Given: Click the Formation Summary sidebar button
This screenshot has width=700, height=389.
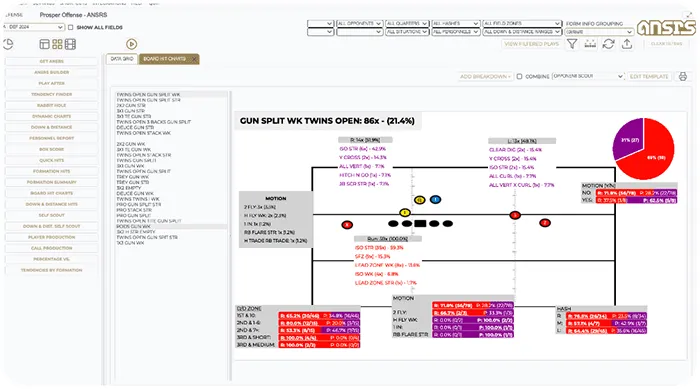Looking at the screenshot, I should (51, 182).
